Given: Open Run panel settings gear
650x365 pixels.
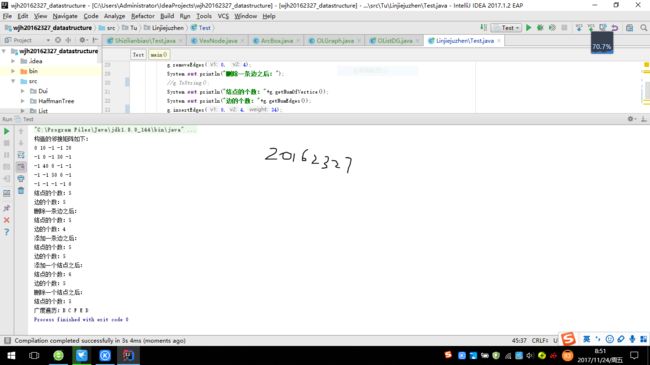Looking at the screenshot, I should pos(631,119).
